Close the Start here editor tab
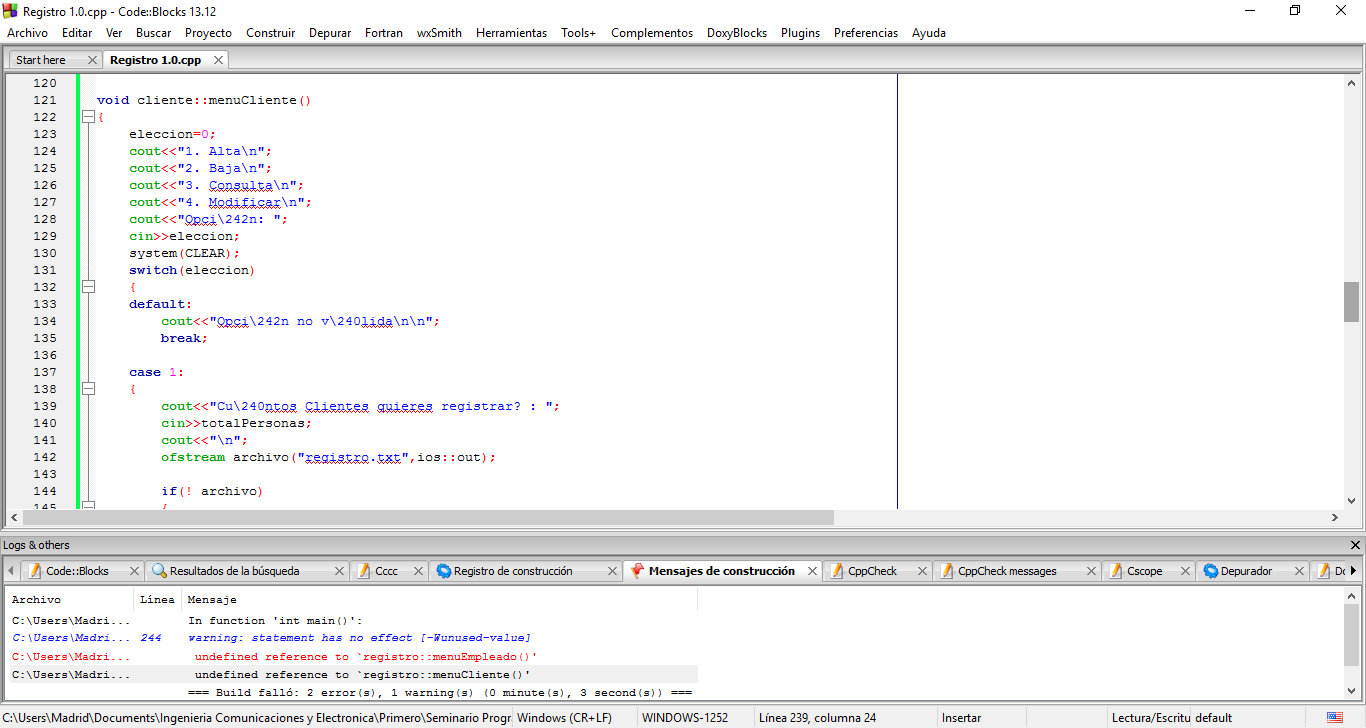This screenshot has width=1366, height=728. 92,60
